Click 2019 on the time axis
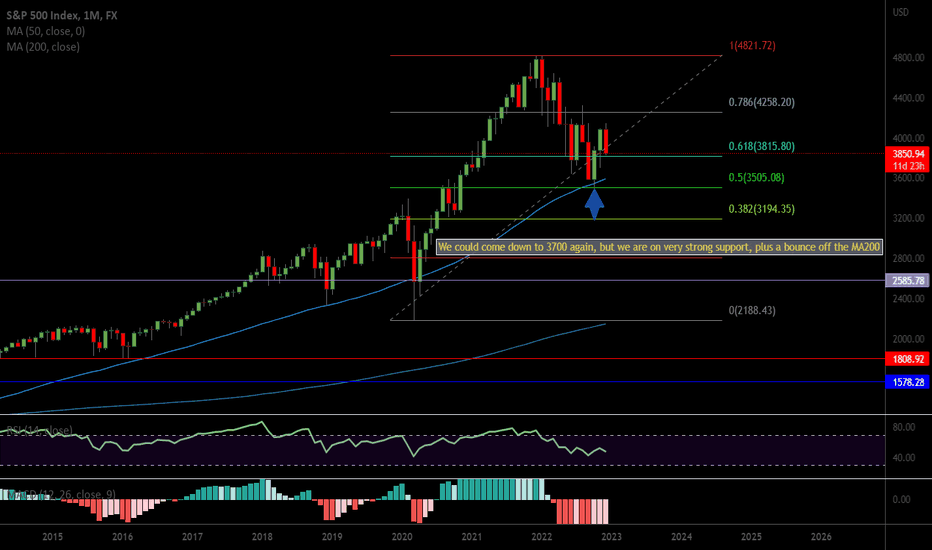Viewport: 932px width, 550px height. (x=332, y=537)
